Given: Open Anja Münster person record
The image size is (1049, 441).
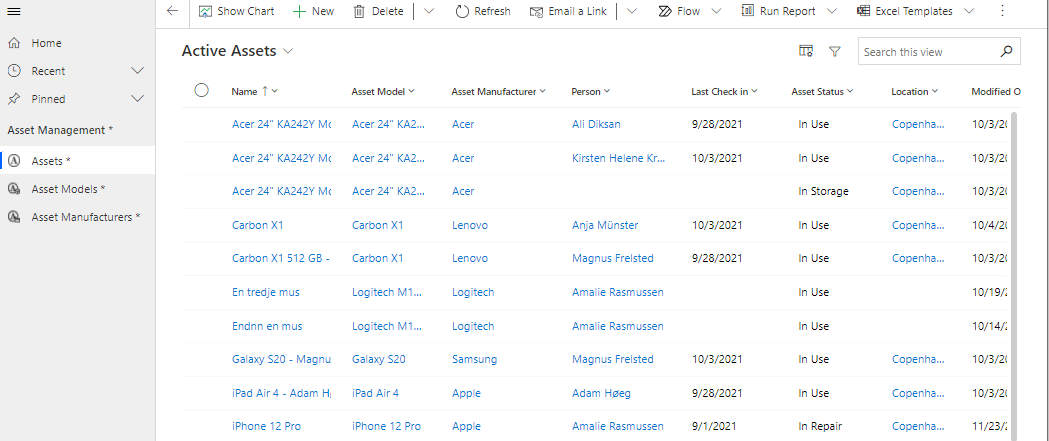Looking at the screenshot, I should tap(604, 225).
